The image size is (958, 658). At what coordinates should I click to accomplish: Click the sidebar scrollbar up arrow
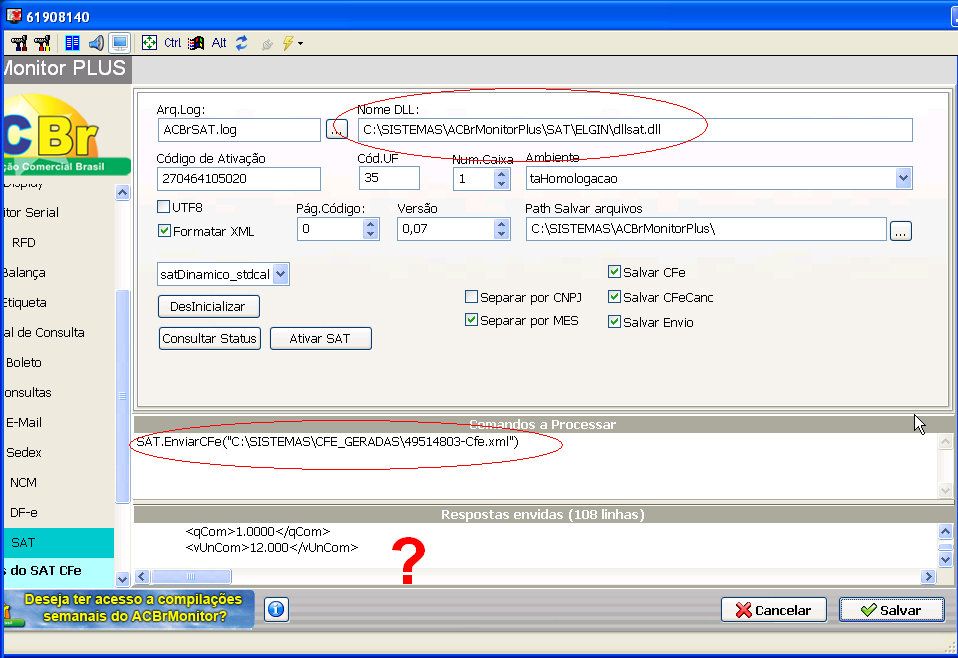(x=122, y=192)
